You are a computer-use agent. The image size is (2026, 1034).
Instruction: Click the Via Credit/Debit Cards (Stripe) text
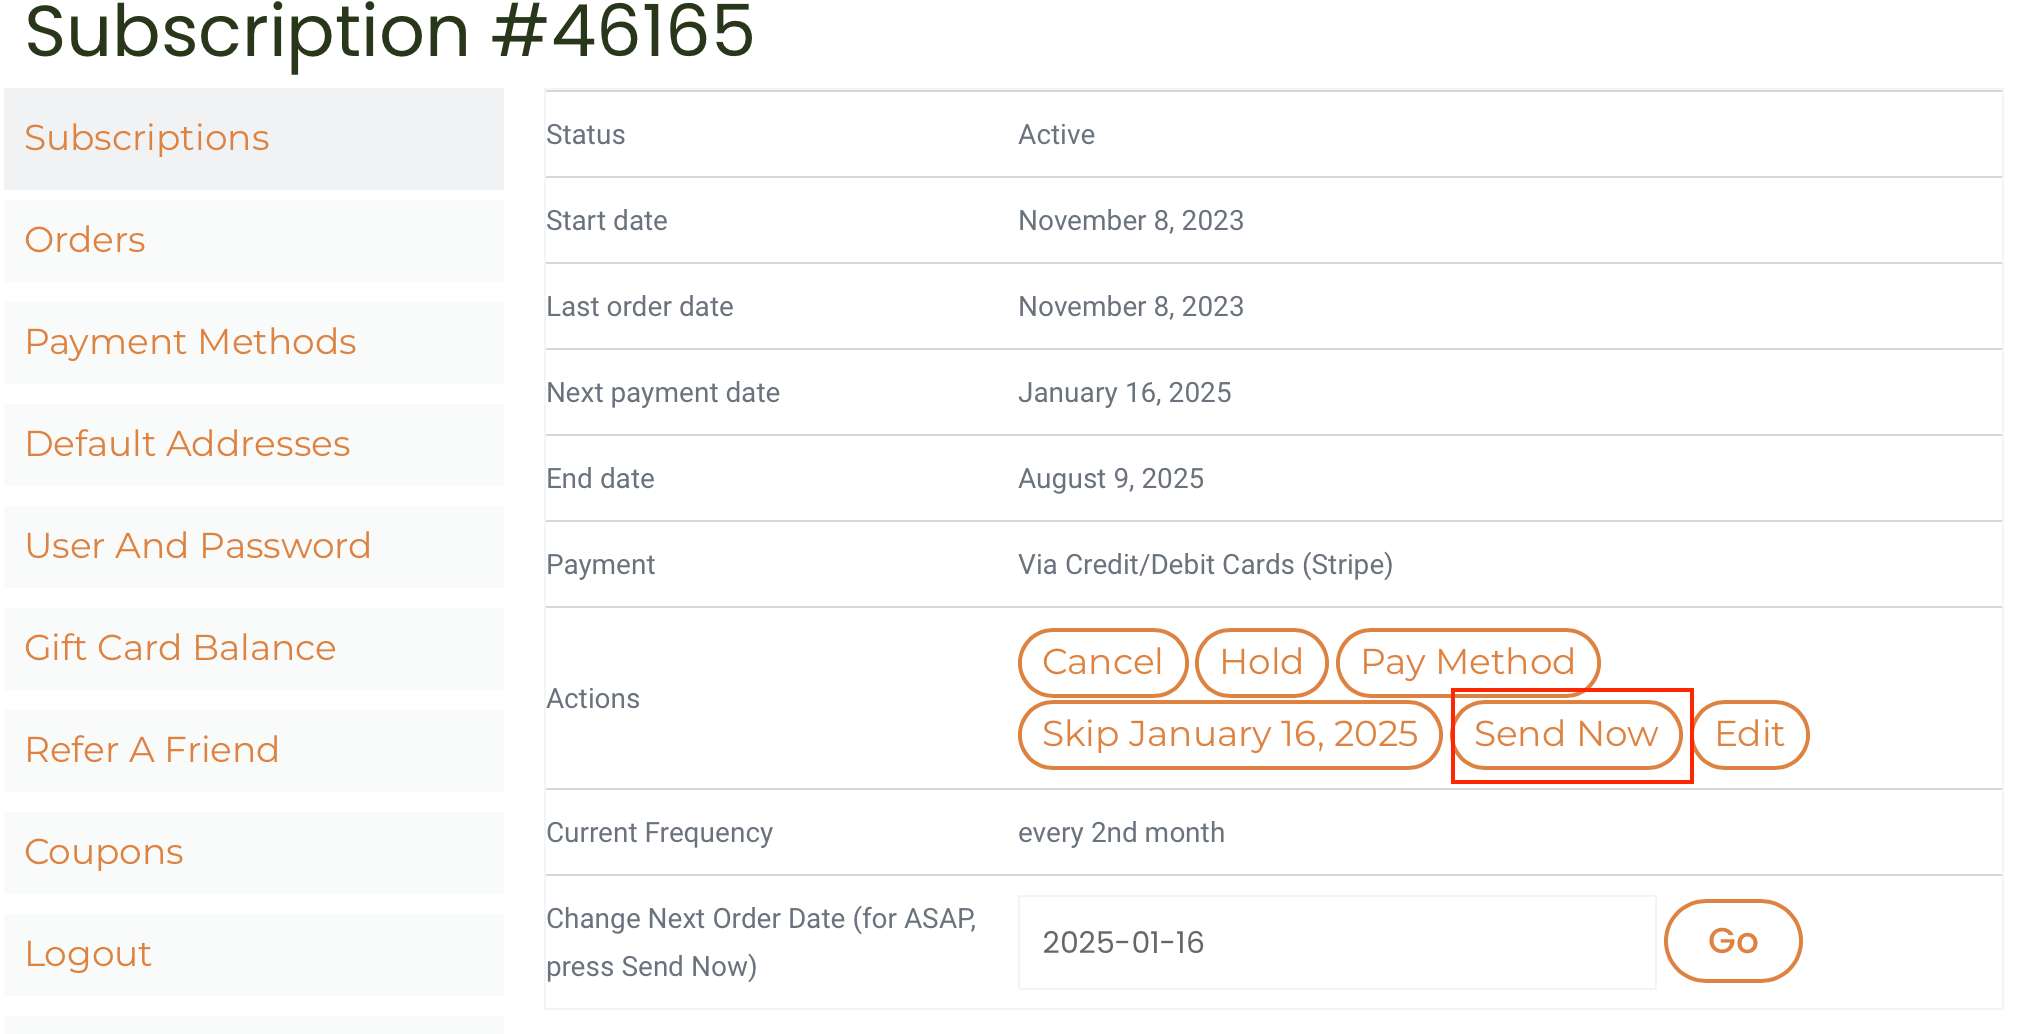click(x=1205, y=565)
